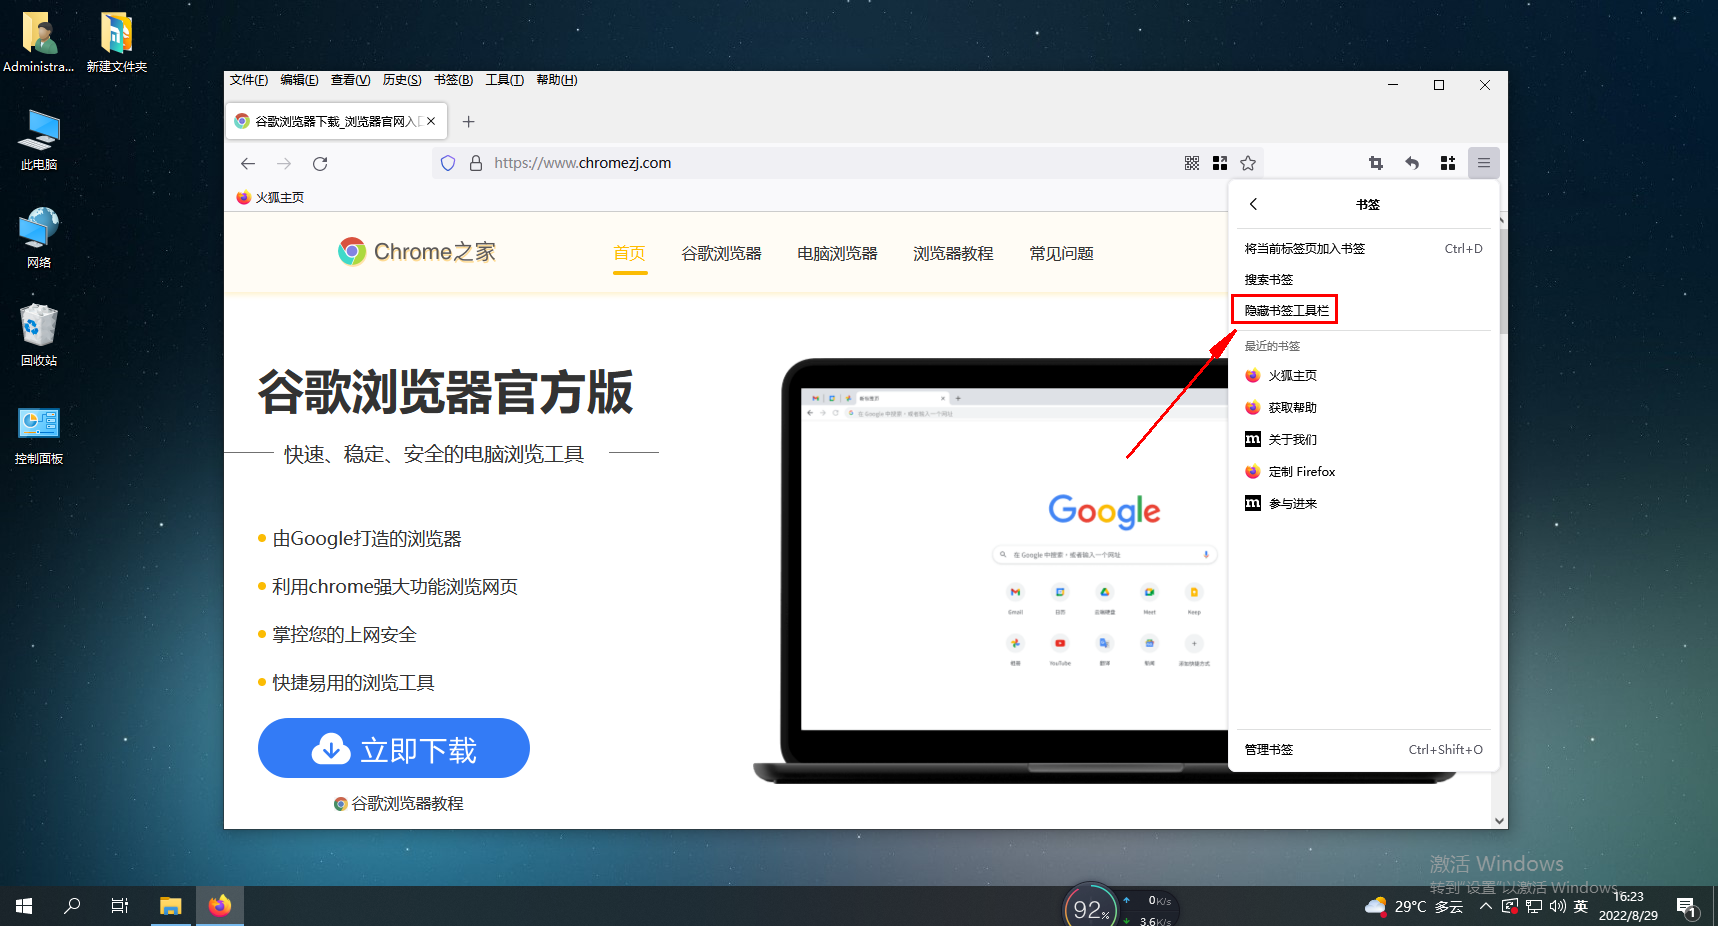Open the shield tracking protection icon
The height and width of the screenshot is (926, 1718).
click(x=448, y=163)
